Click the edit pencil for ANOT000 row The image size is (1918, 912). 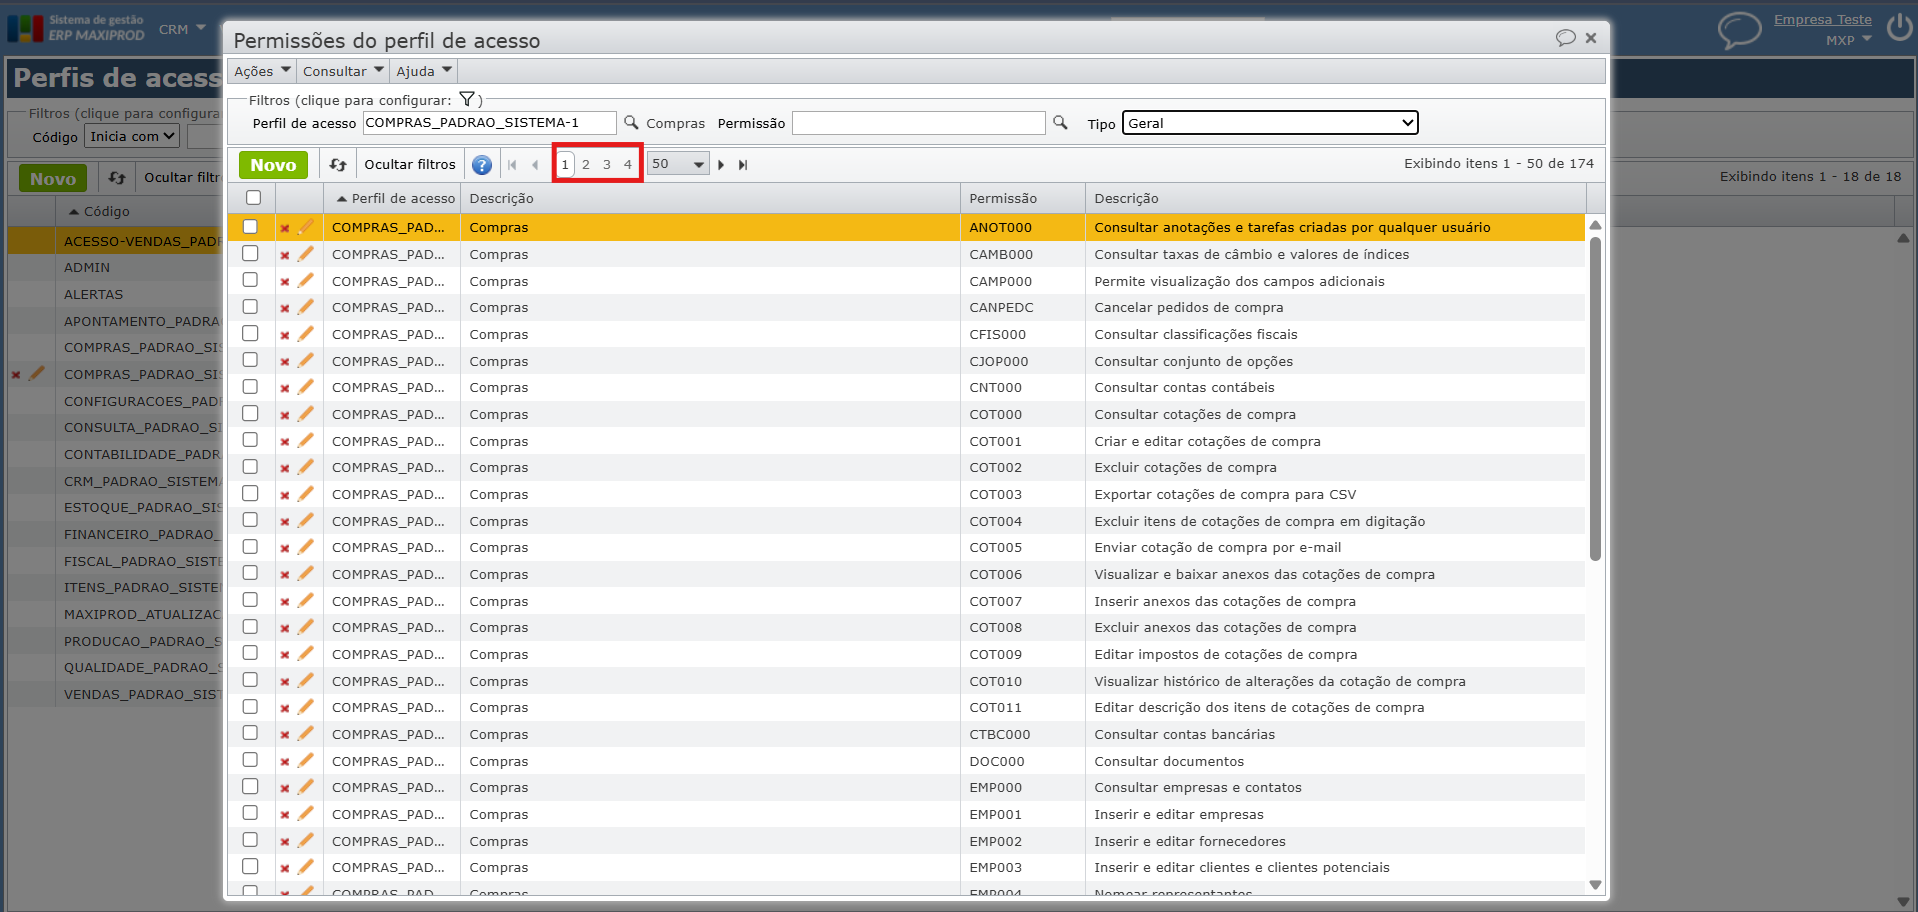coord(306,227)
